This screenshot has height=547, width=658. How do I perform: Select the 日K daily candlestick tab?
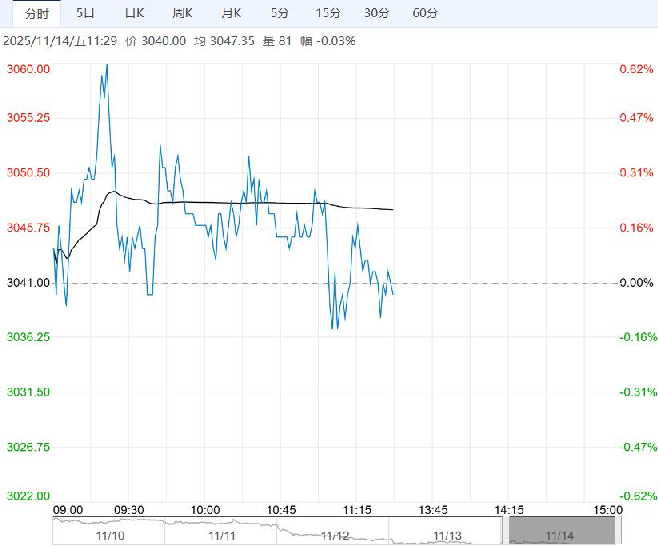click(x=133, y=13)
